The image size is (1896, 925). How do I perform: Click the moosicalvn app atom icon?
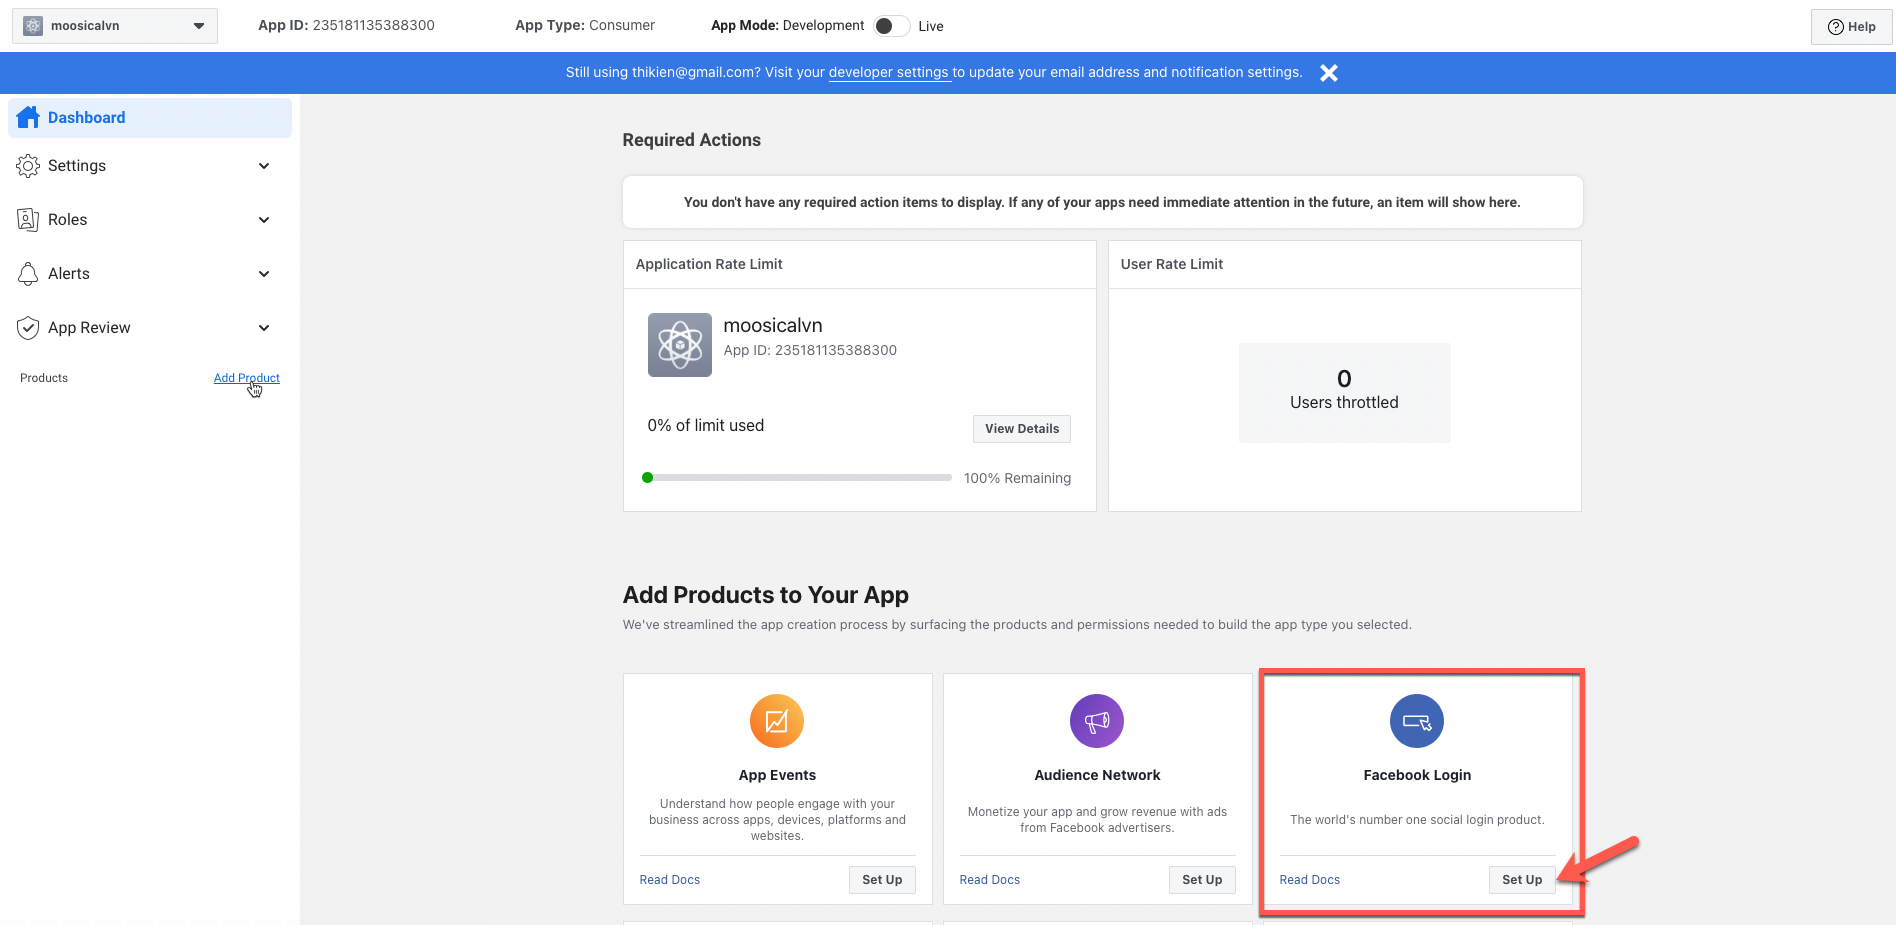[x=680, y=345]
